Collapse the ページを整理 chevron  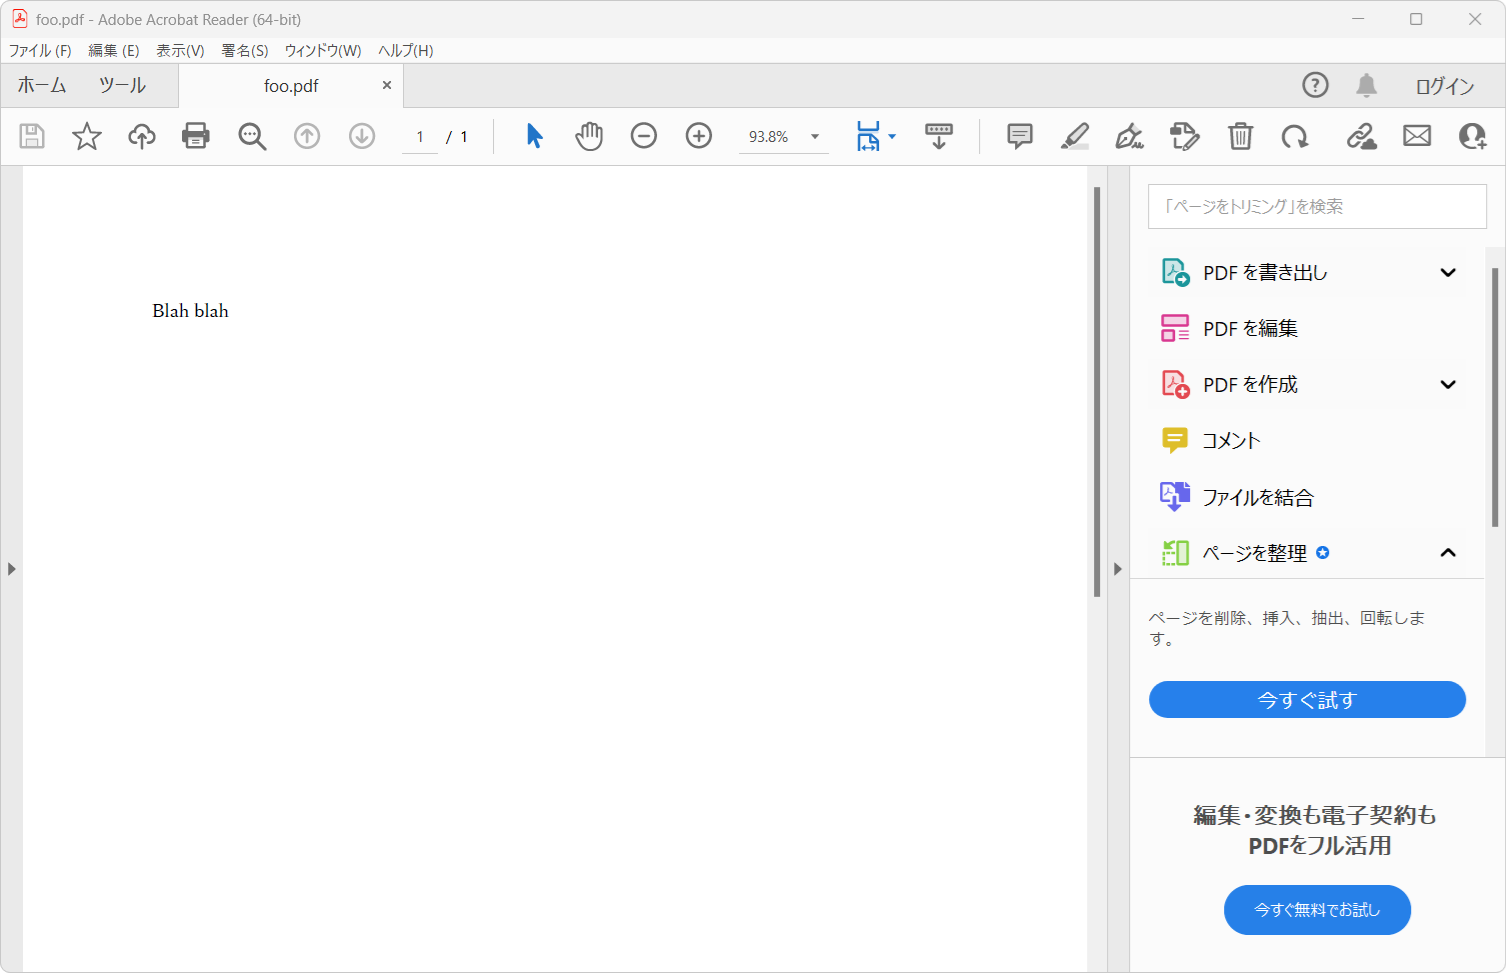(1448, 552)
